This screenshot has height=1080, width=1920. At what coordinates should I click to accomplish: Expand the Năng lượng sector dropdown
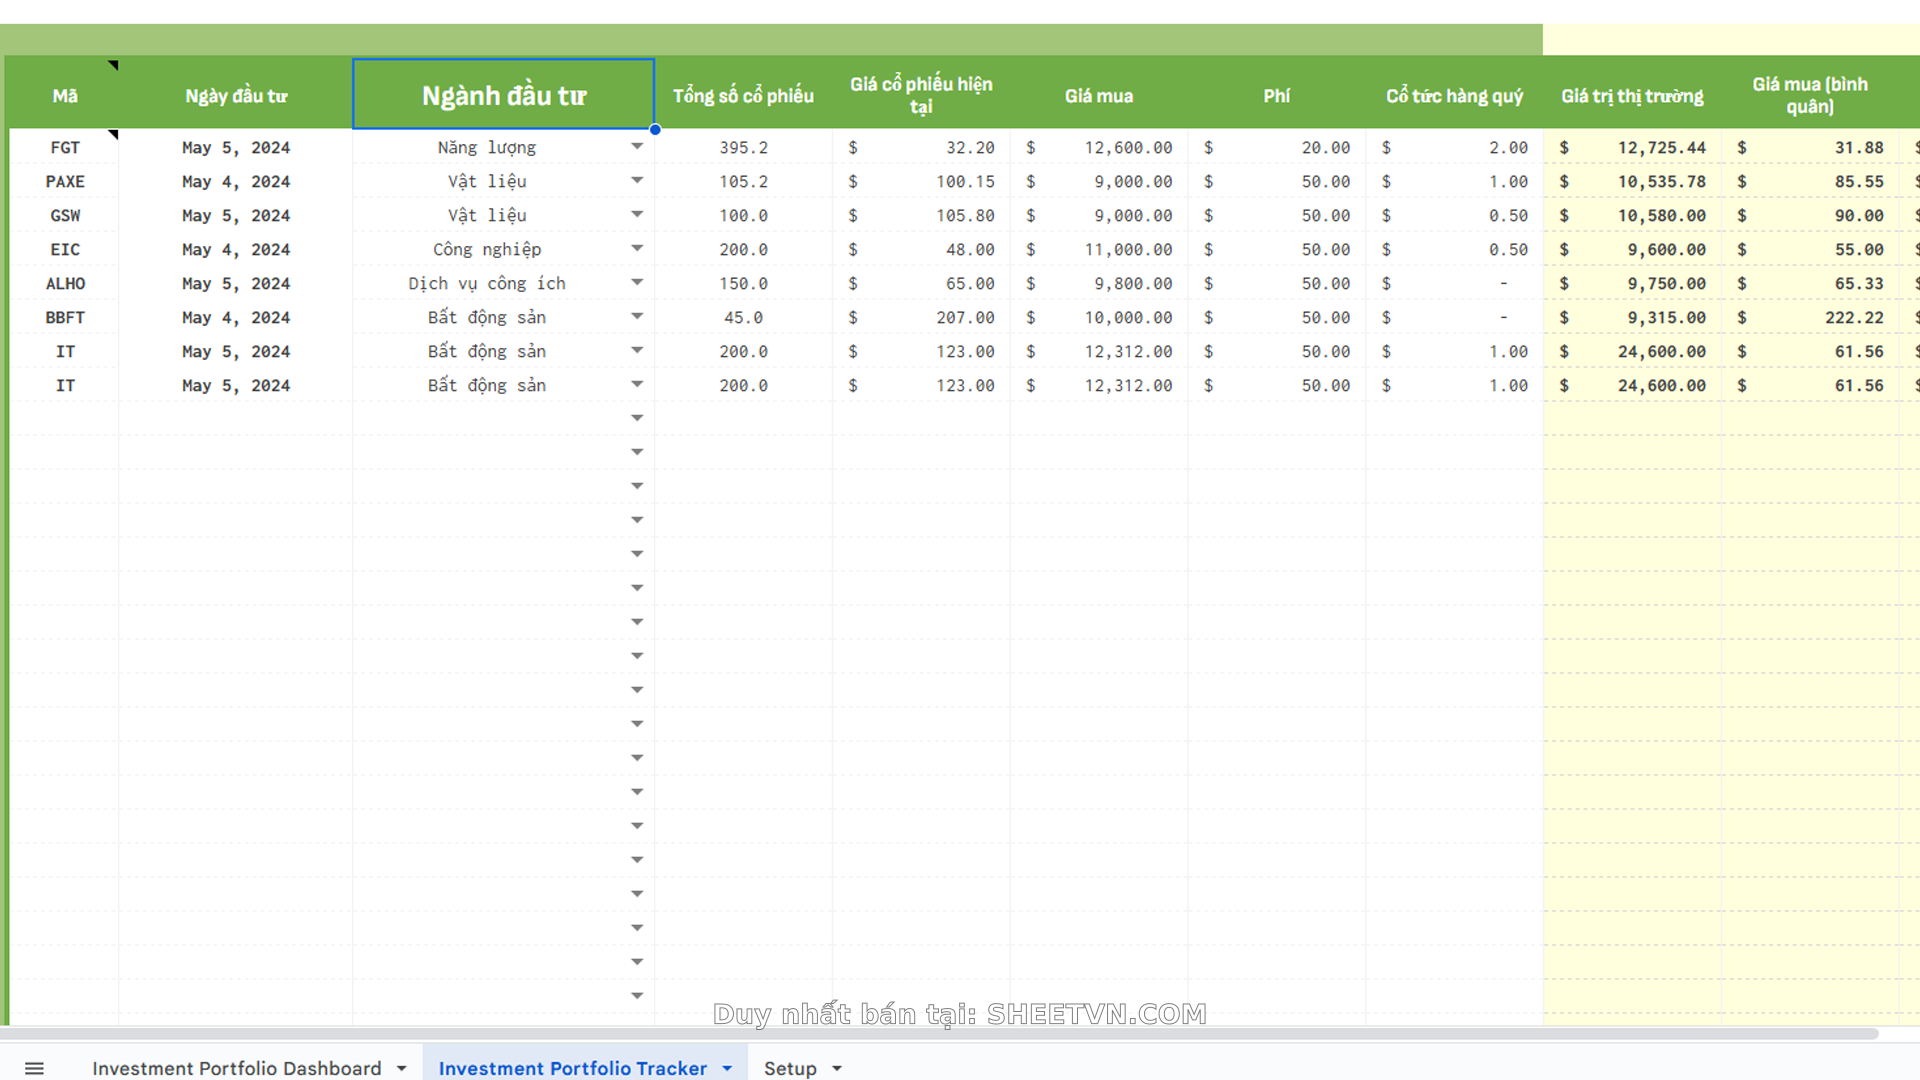(637, 147)
